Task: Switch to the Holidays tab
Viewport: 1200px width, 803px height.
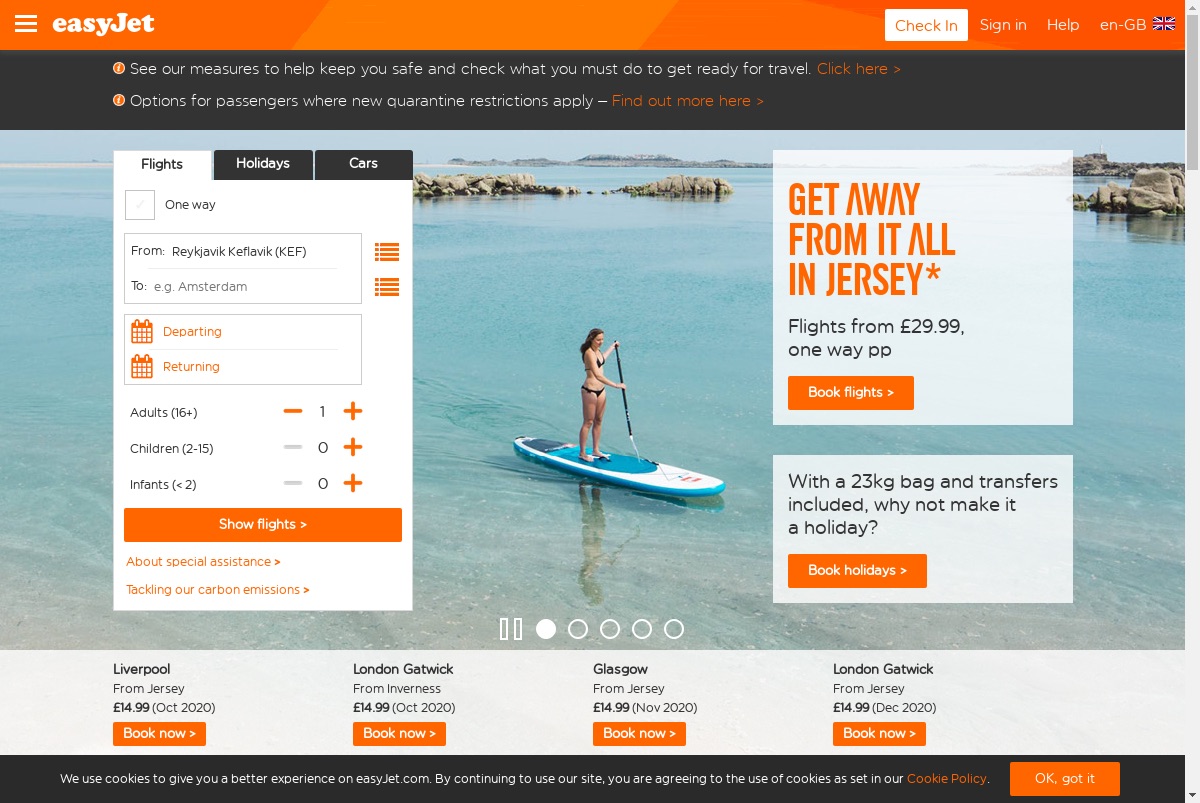Action: [x=263, y=164]
